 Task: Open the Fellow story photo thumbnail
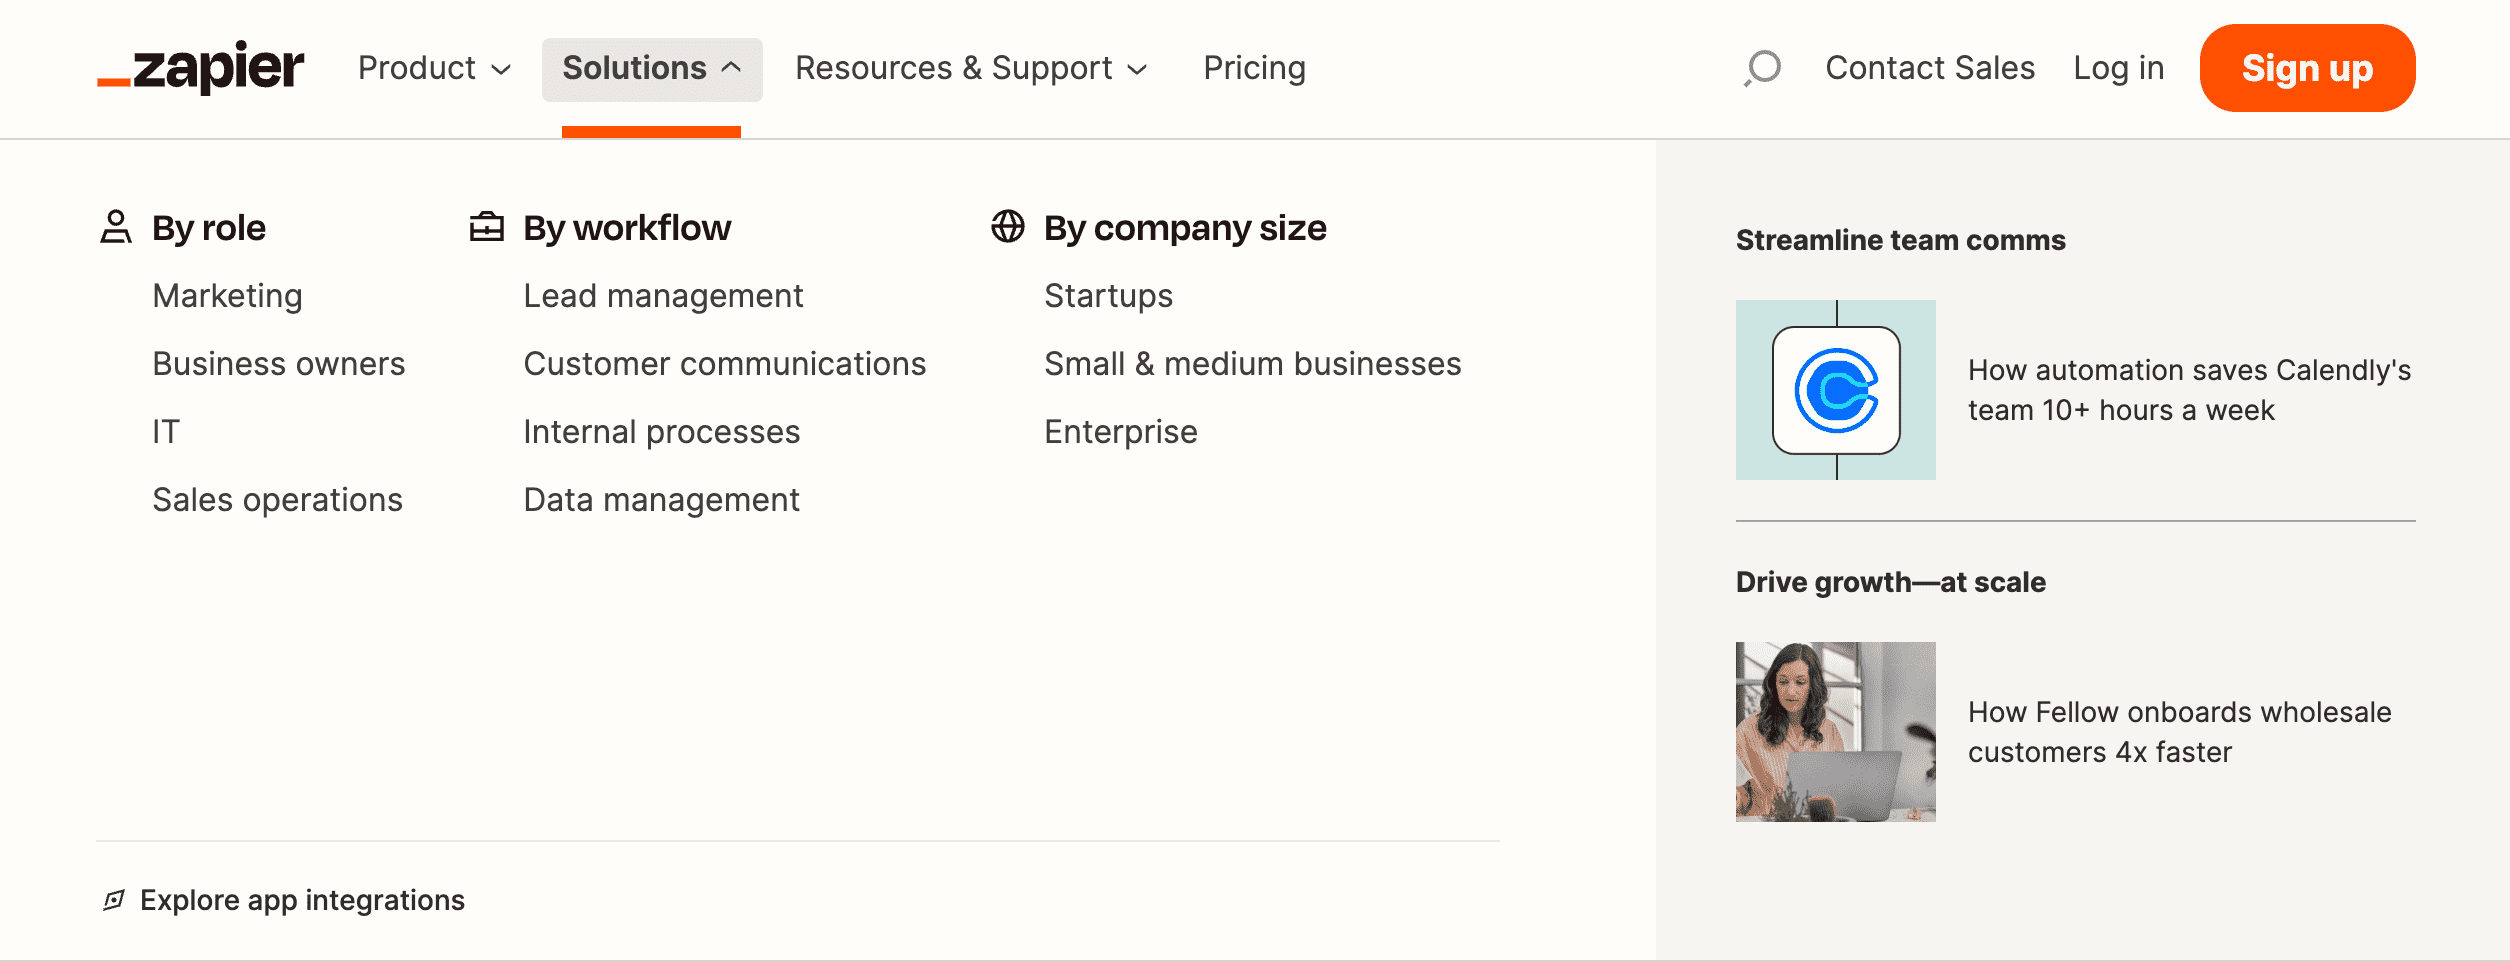point(1835,731)
